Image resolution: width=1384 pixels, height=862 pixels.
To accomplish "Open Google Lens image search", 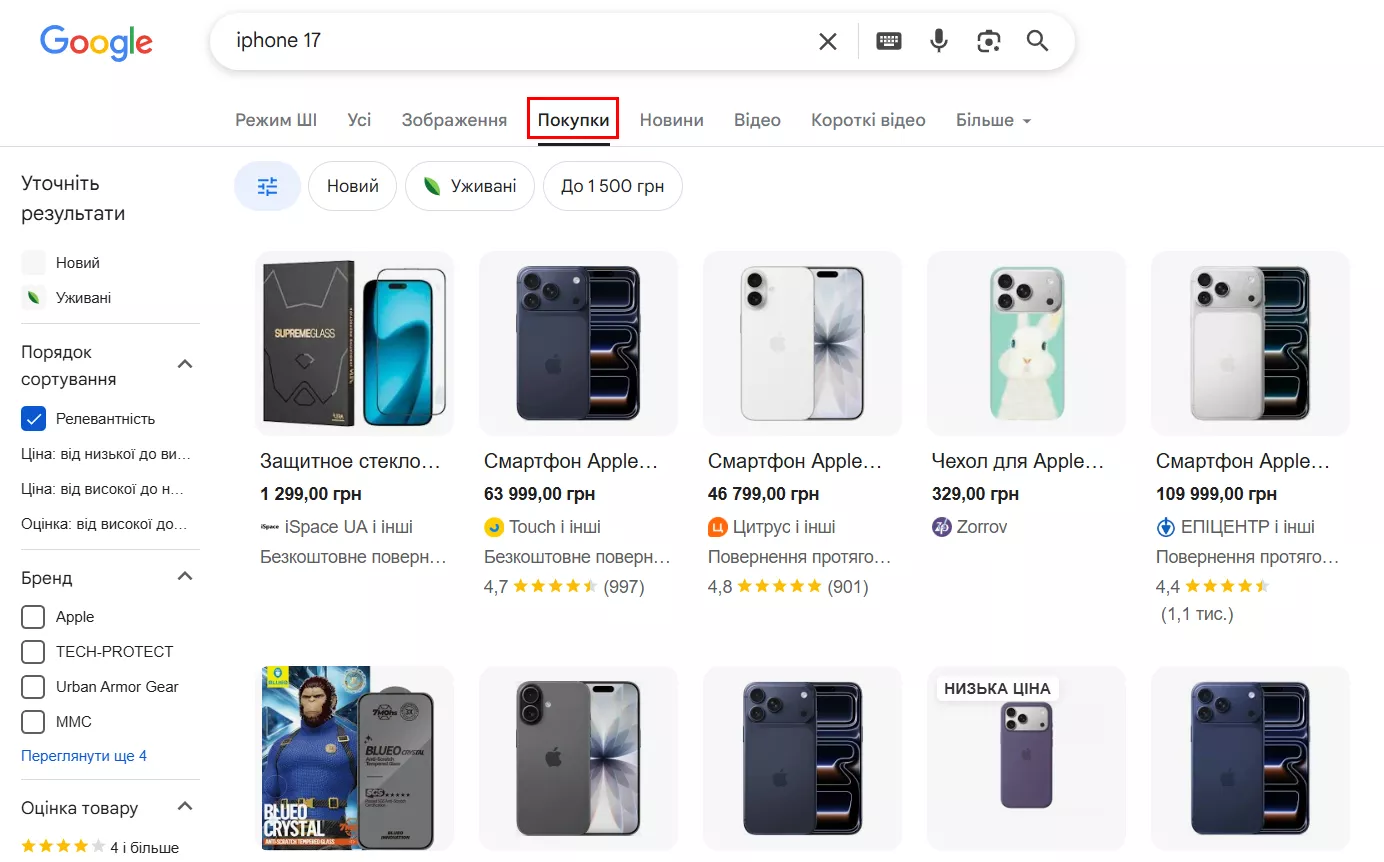I will click(x=988, y=41).
